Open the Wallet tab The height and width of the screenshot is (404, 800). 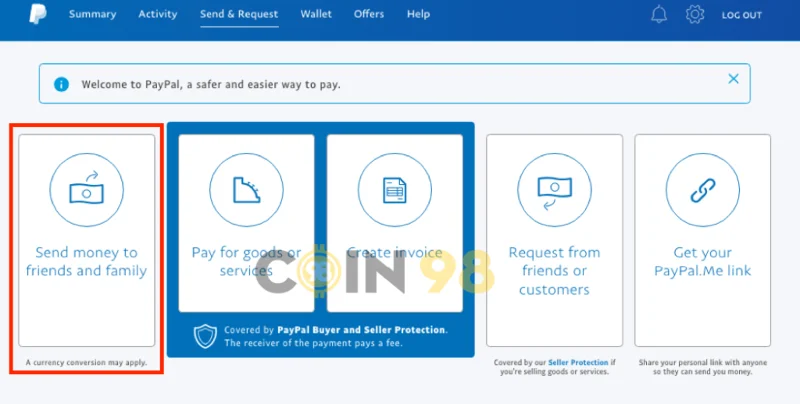(316, 14)
